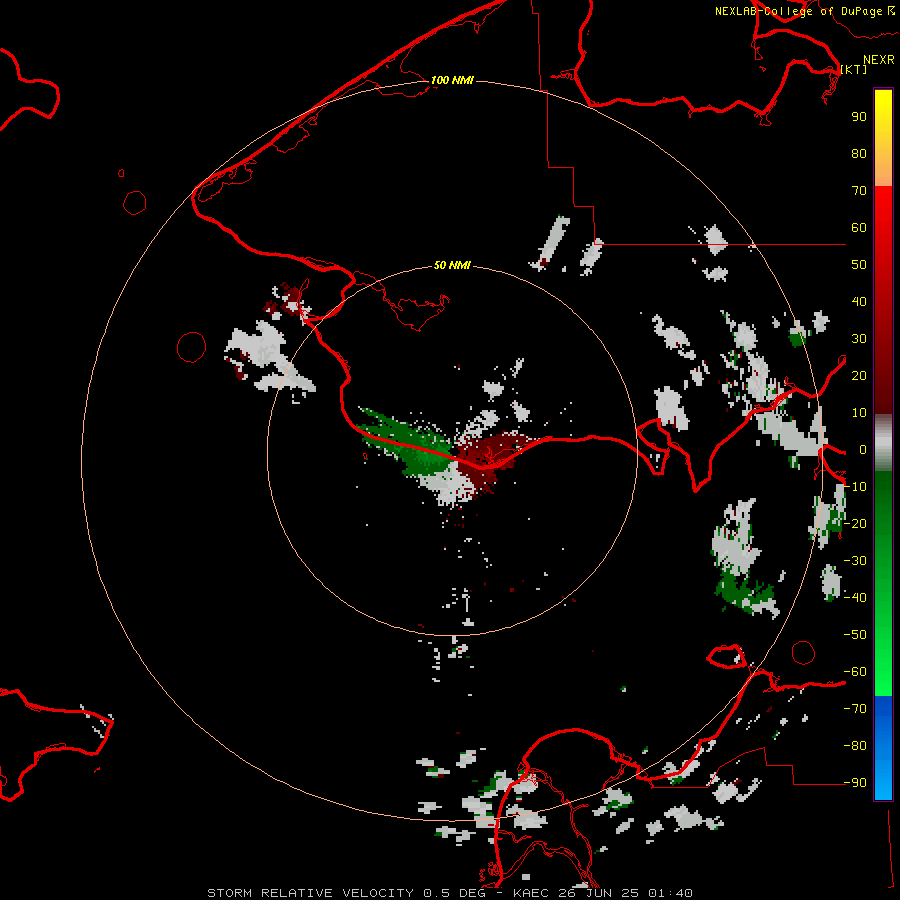Click the positive 70 scale value

(x=859, y=191)
